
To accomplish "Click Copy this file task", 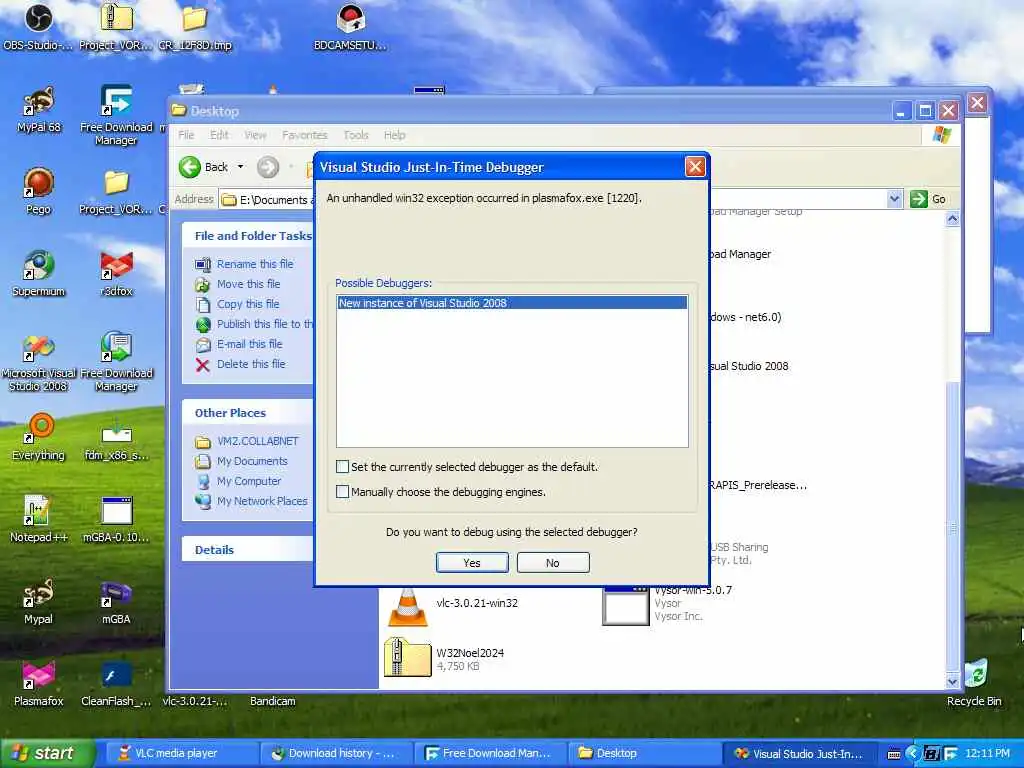I will [248, 304].
